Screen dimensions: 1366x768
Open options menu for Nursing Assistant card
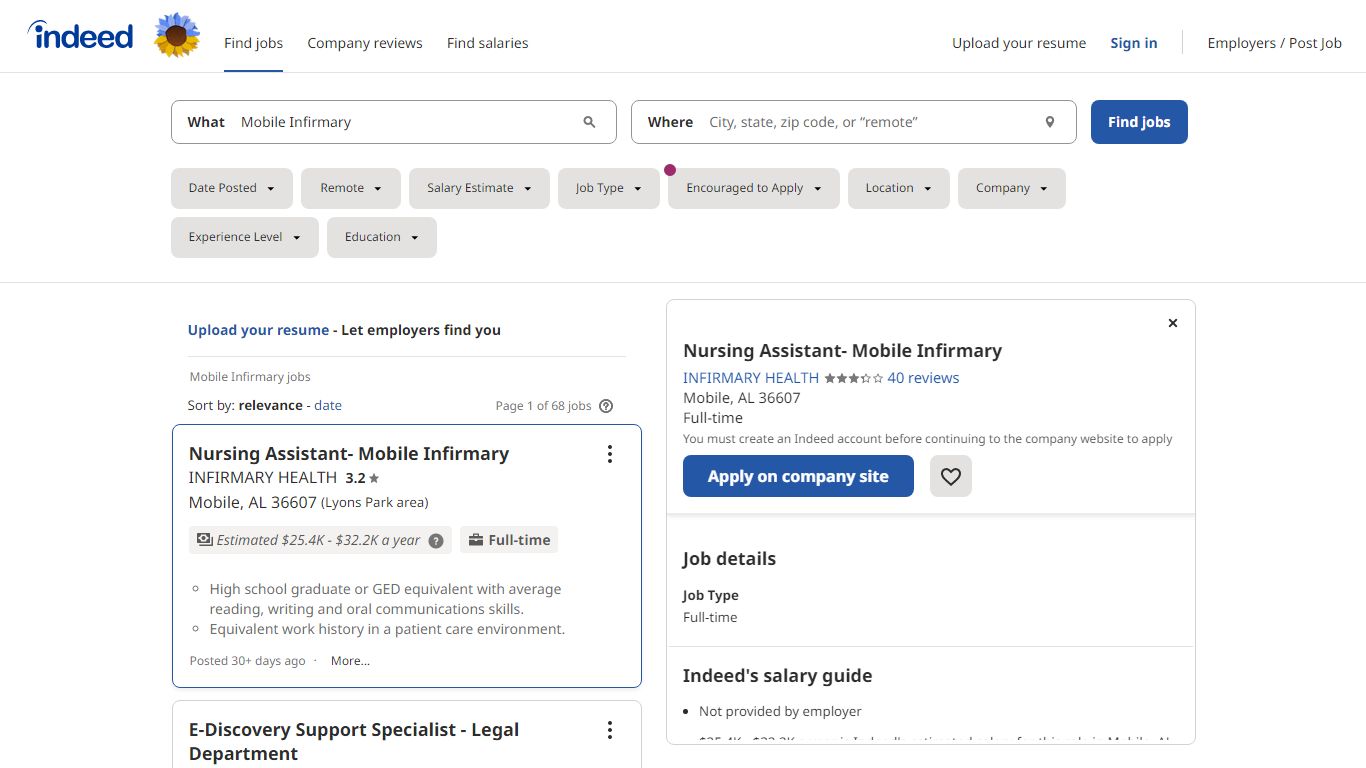click(610, 454)
